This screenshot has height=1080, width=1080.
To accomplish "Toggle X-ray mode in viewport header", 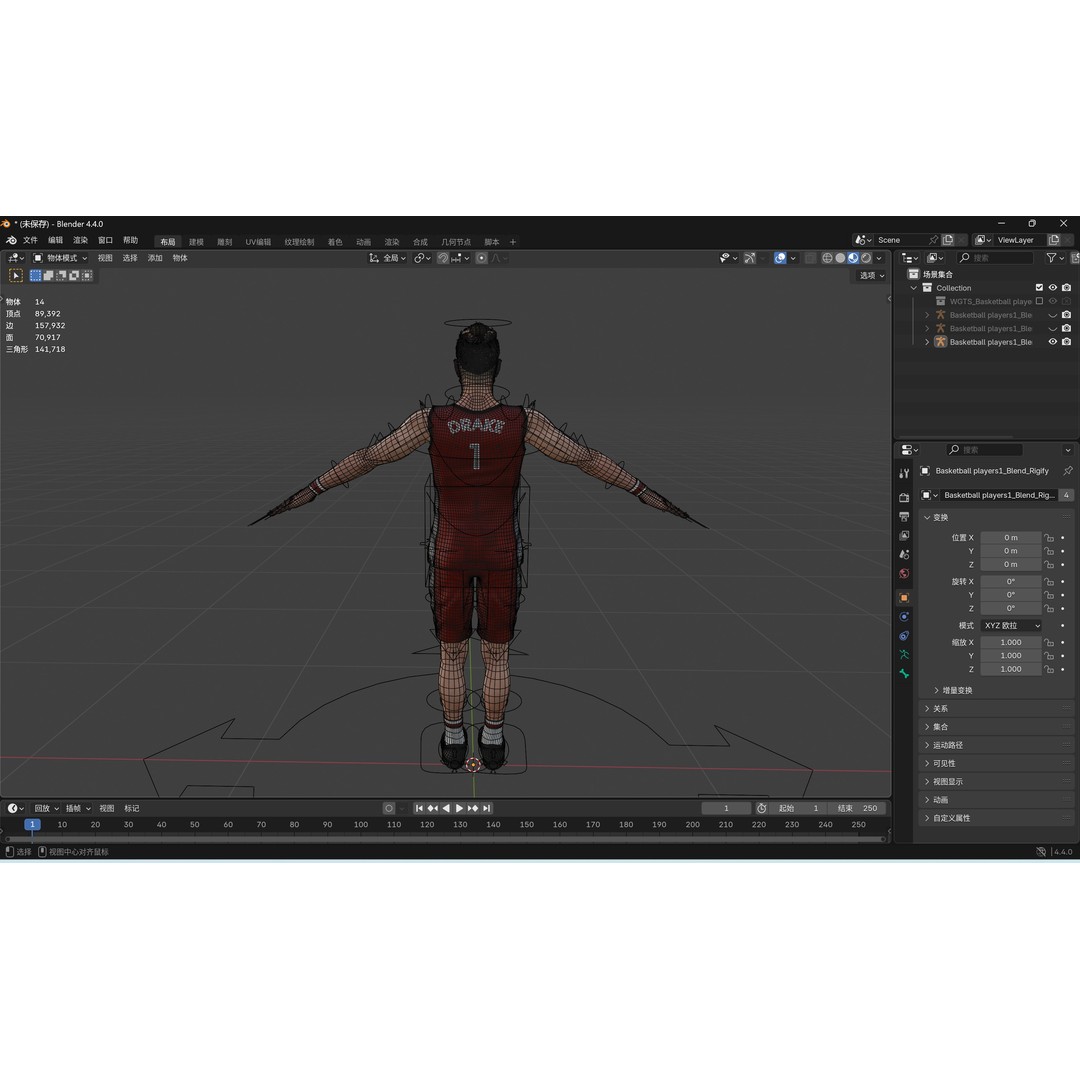I will coord(811,258).
